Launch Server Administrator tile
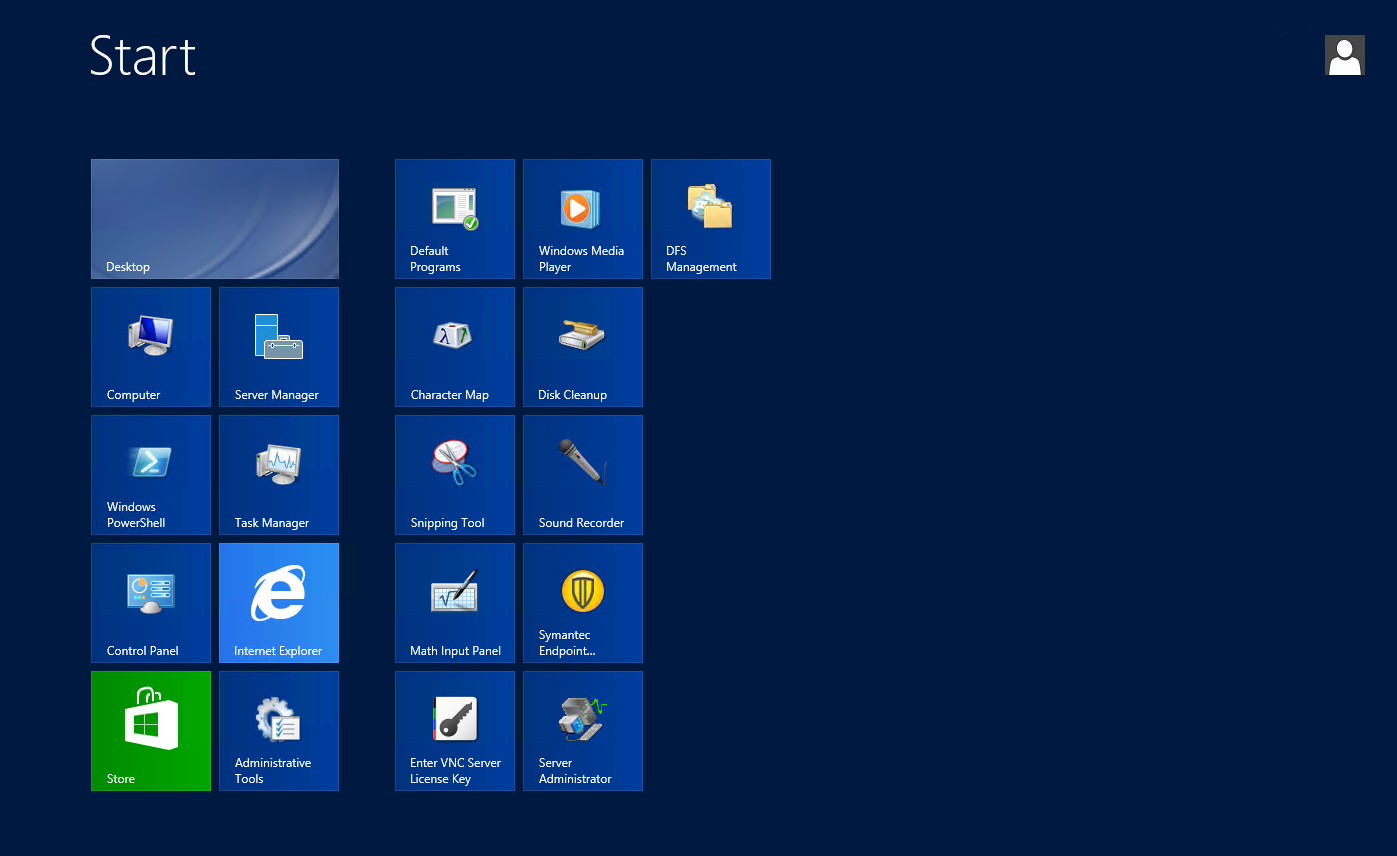 583,731
